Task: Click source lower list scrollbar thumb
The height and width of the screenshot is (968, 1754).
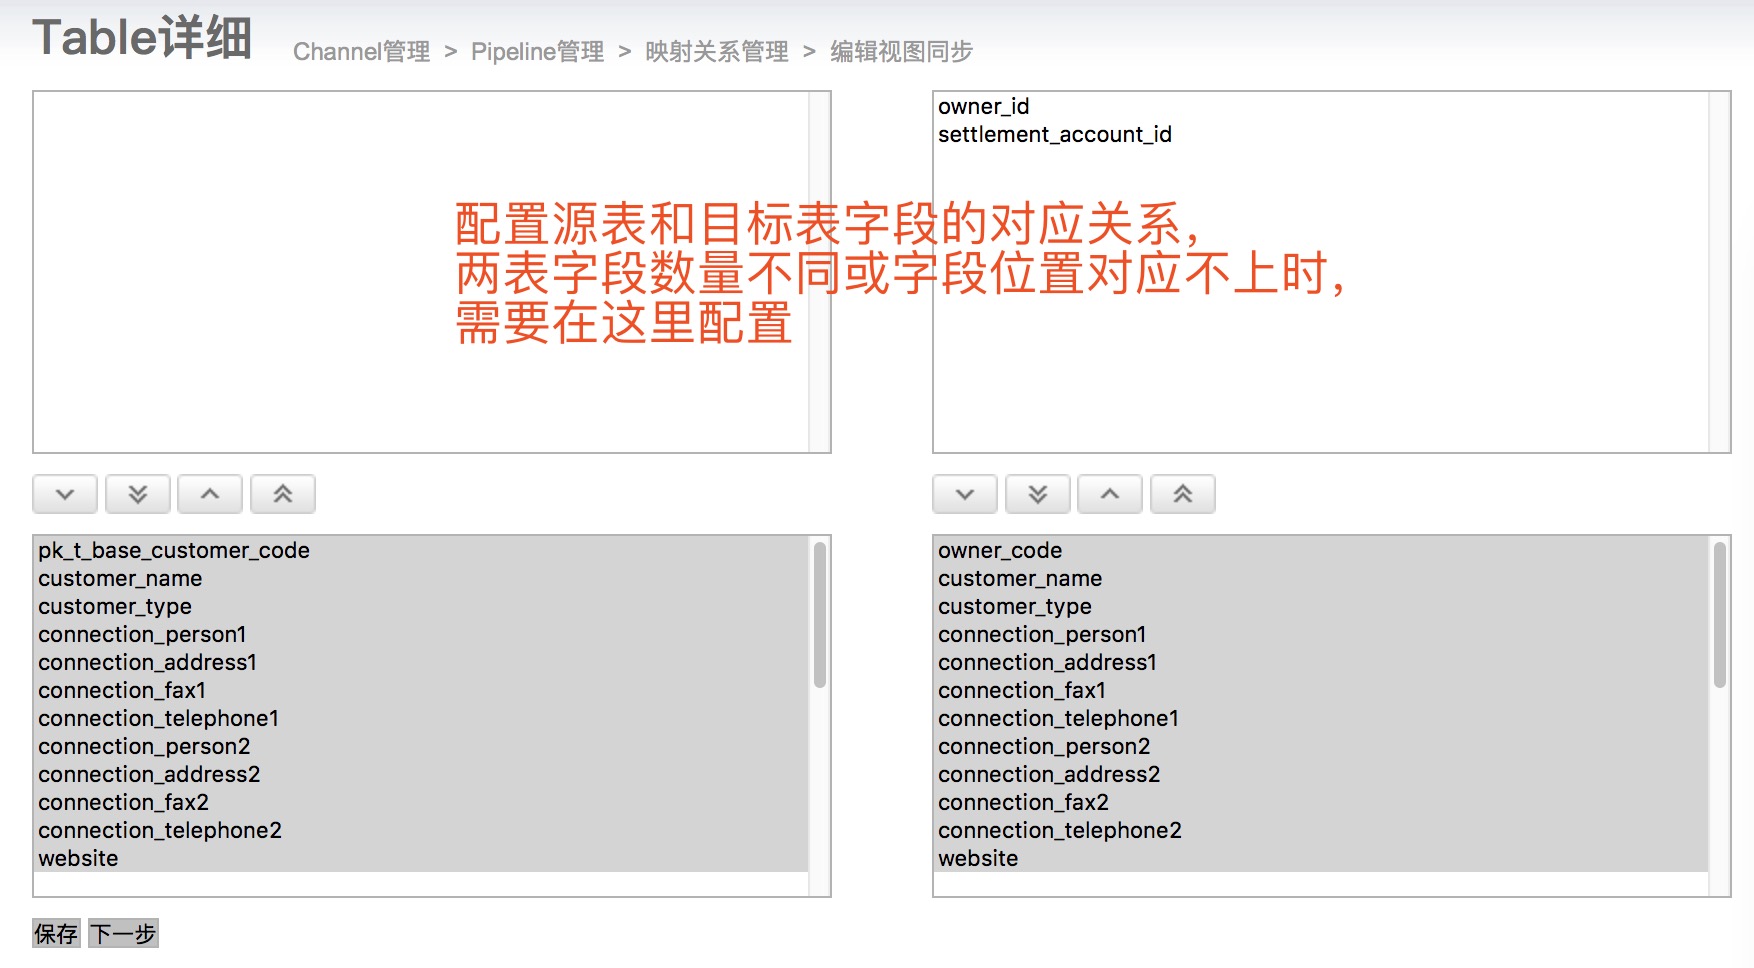Action: pos(820,615)
